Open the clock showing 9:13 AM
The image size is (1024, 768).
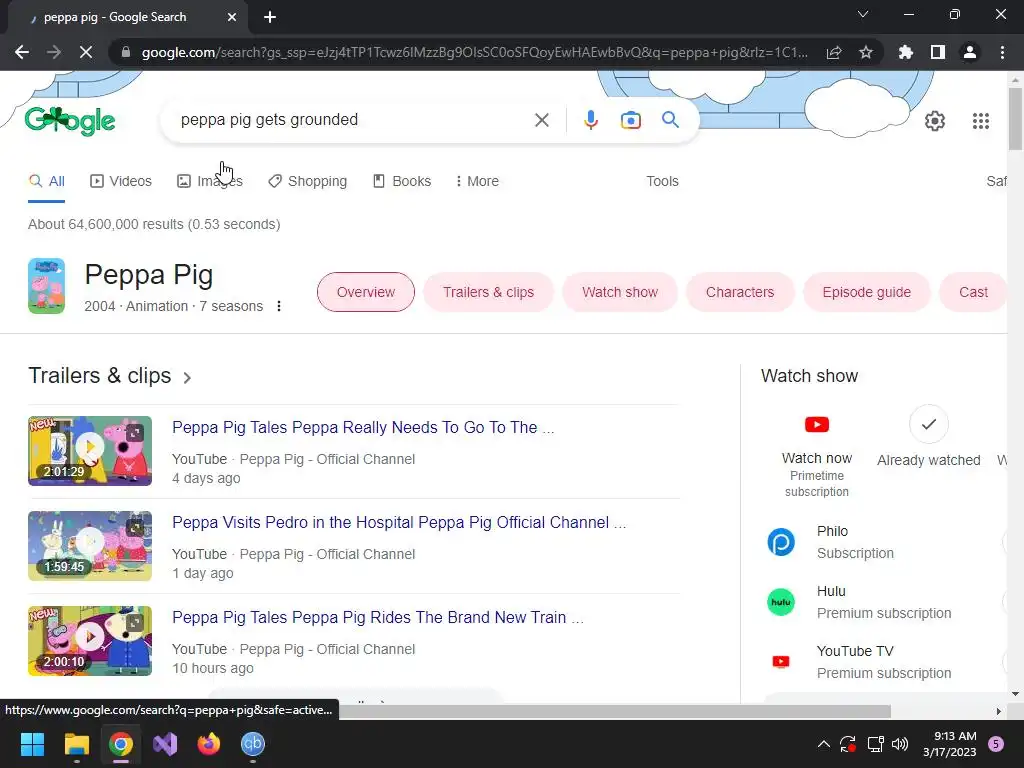[950, 744]
